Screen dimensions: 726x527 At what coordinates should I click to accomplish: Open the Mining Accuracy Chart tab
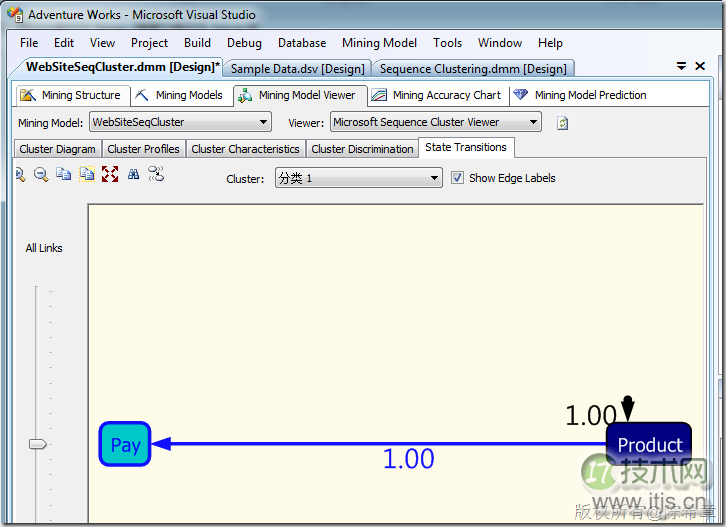pos(436,96)
